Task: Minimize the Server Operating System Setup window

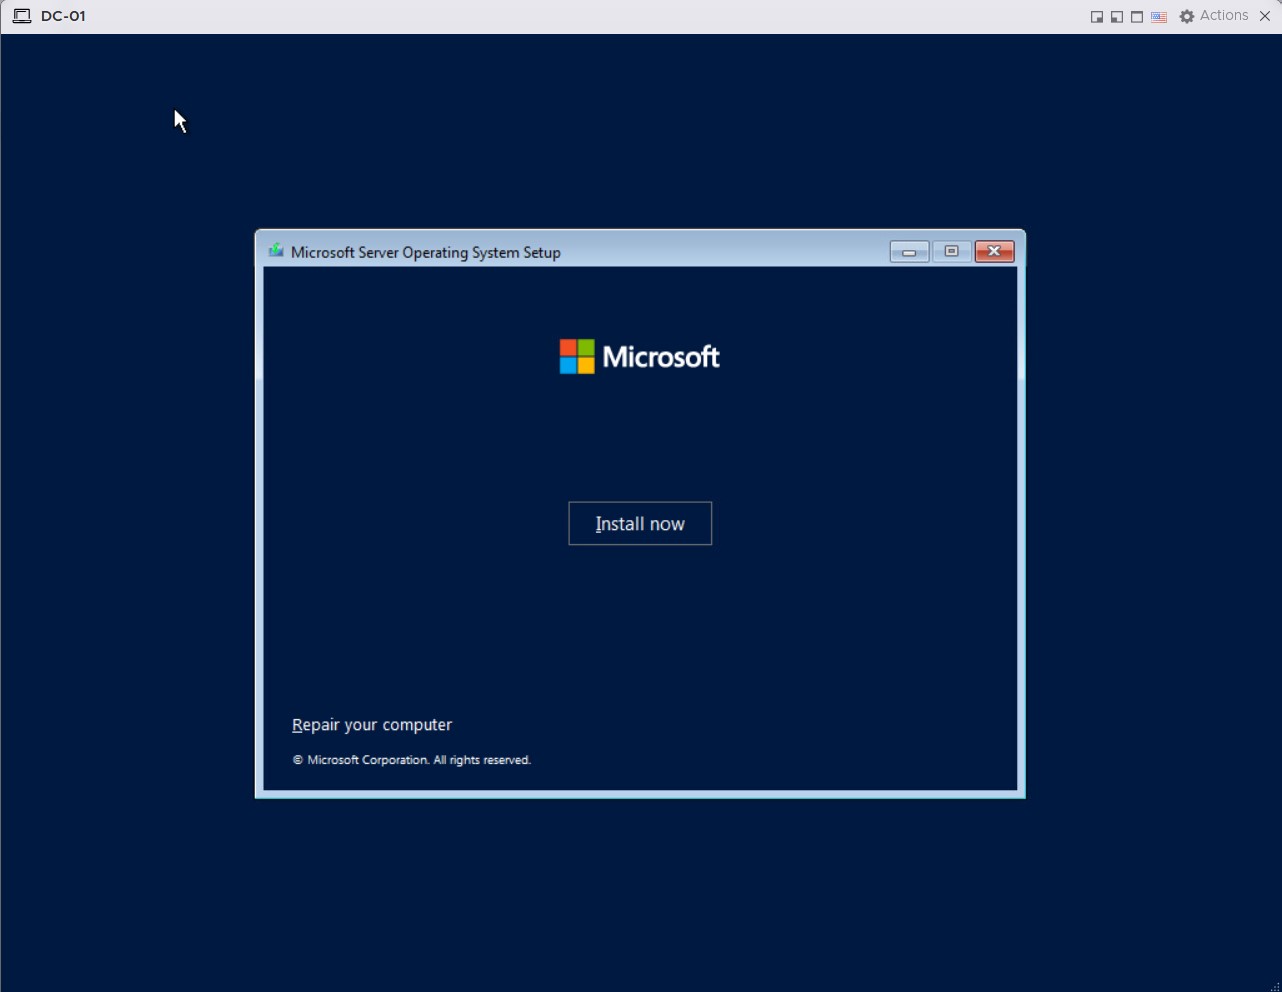Action: pos(909,252)
